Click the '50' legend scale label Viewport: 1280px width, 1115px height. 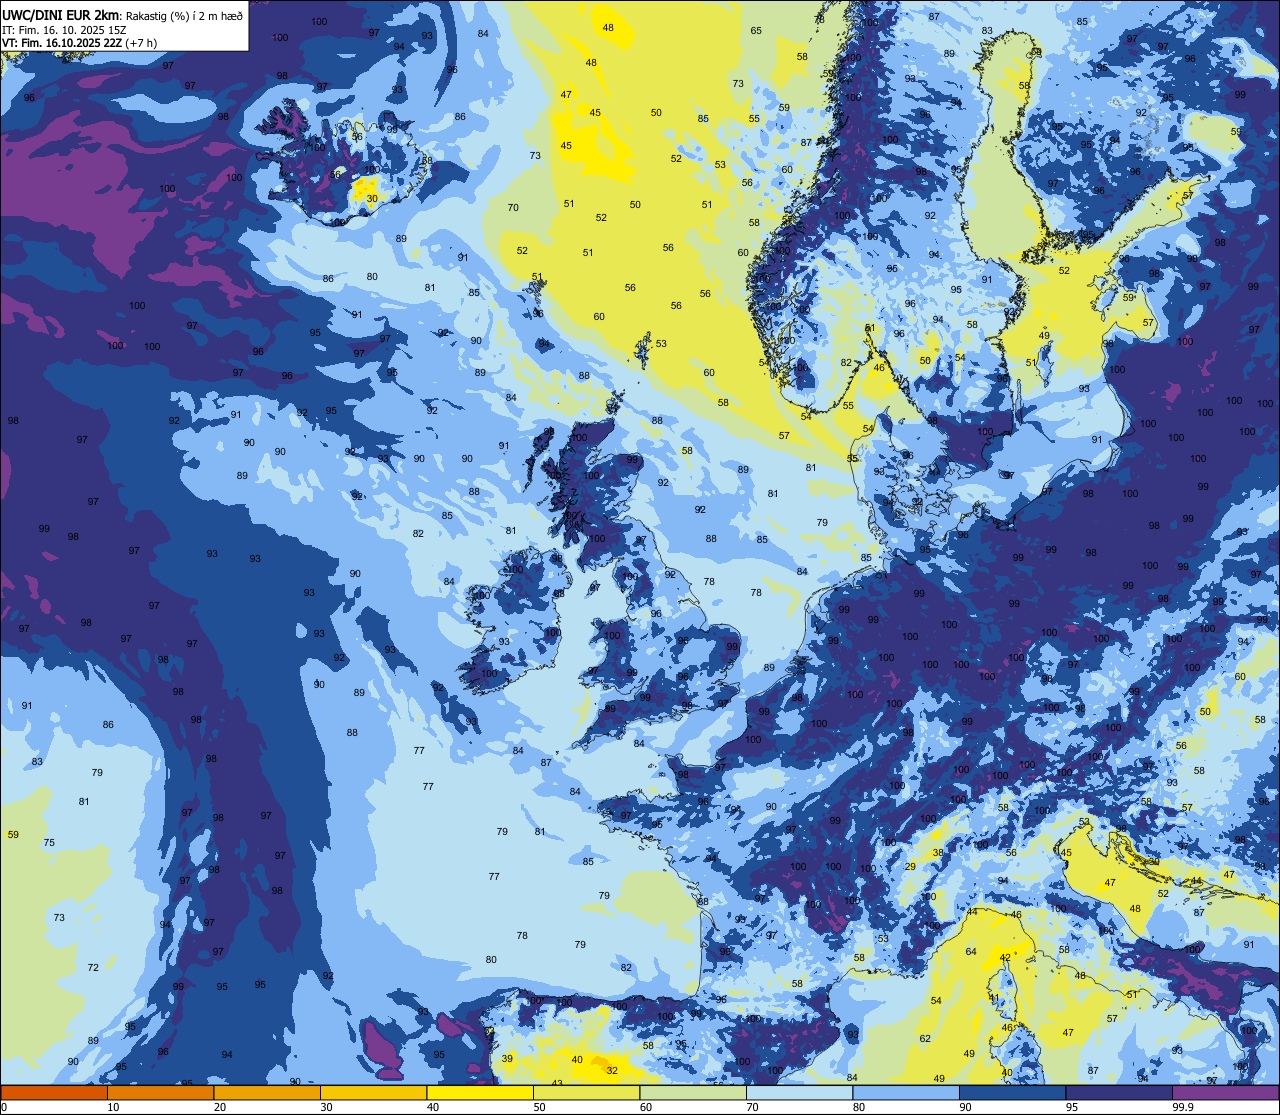pos(539,1107)
